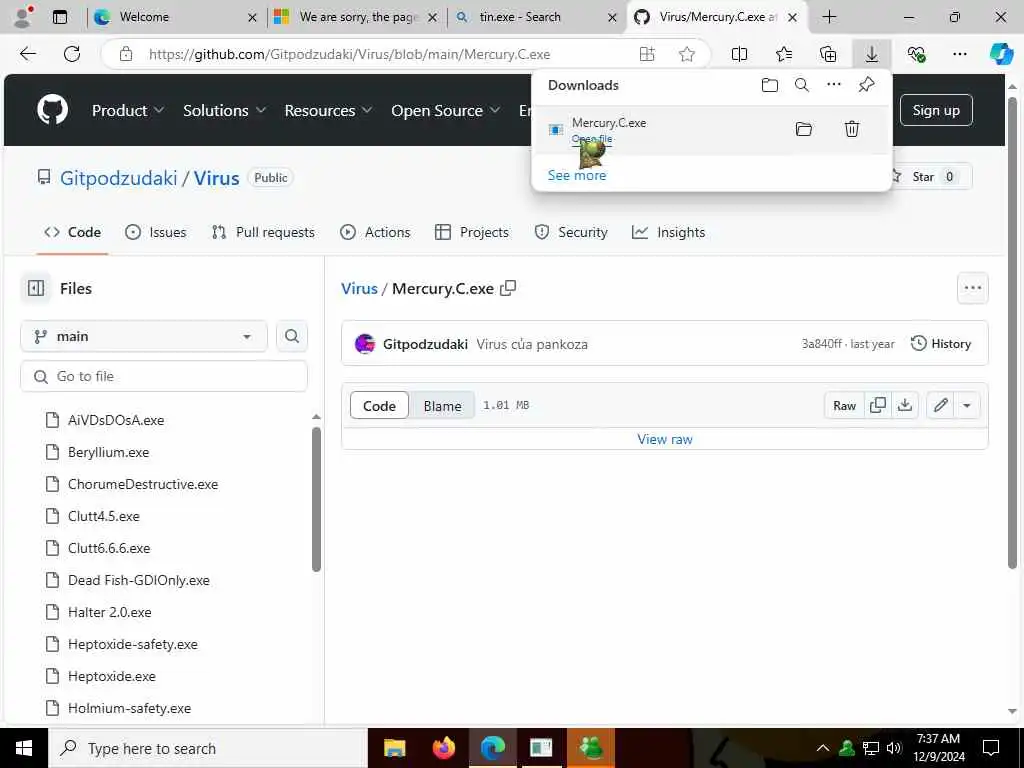Select Blame view toggle button
Screen dimensions: 1024x768
point(442,406)
